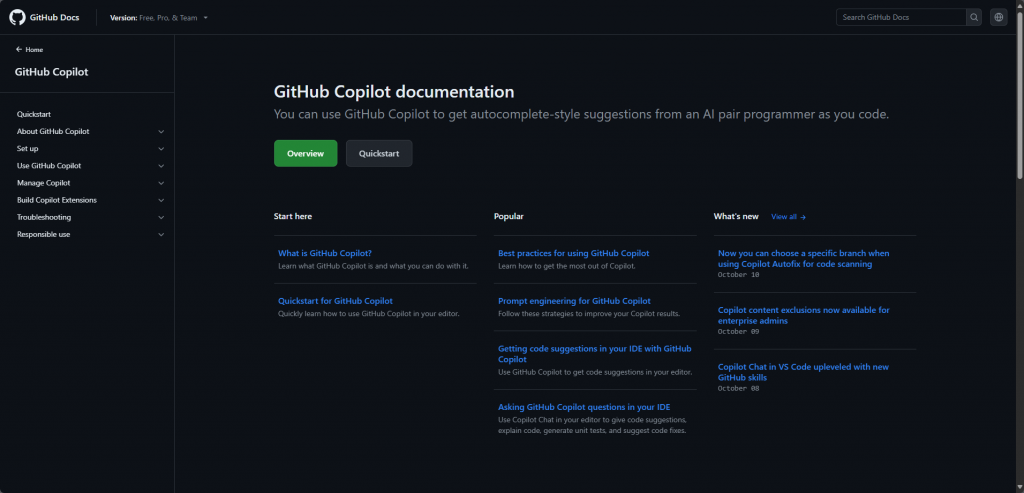This screenshot has height=493, width=1024.
Task: Click the search magnifier icon button
Action: pyautogui.click(x=974, y=18)
